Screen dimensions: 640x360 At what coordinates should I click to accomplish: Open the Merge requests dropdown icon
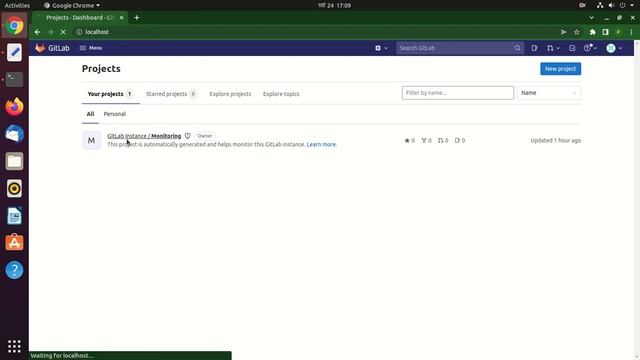553,48
